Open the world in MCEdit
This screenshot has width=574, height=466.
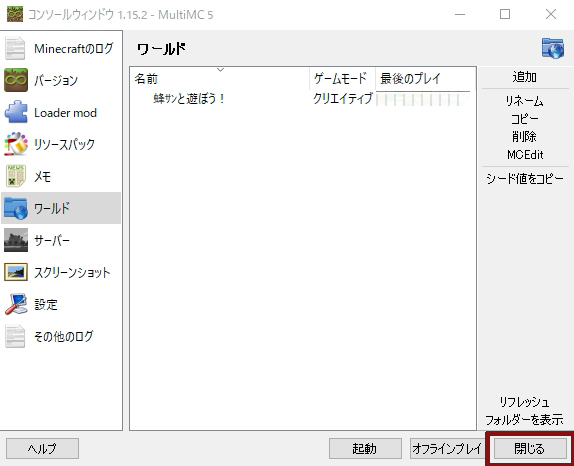tap(525, 154)
